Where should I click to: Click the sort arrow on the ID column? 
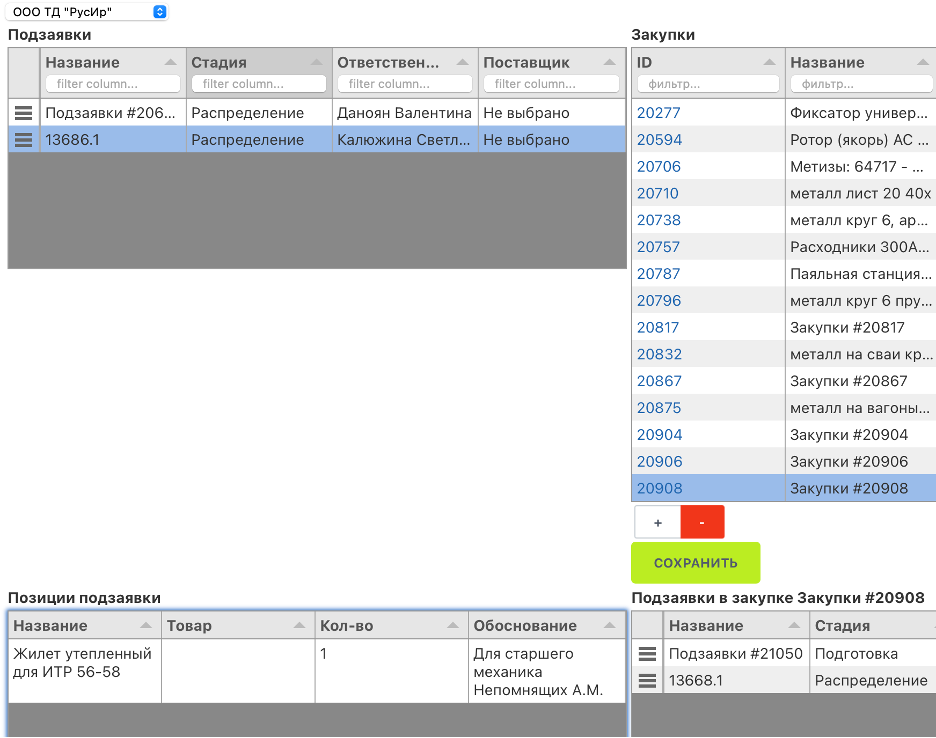[769, 61]
